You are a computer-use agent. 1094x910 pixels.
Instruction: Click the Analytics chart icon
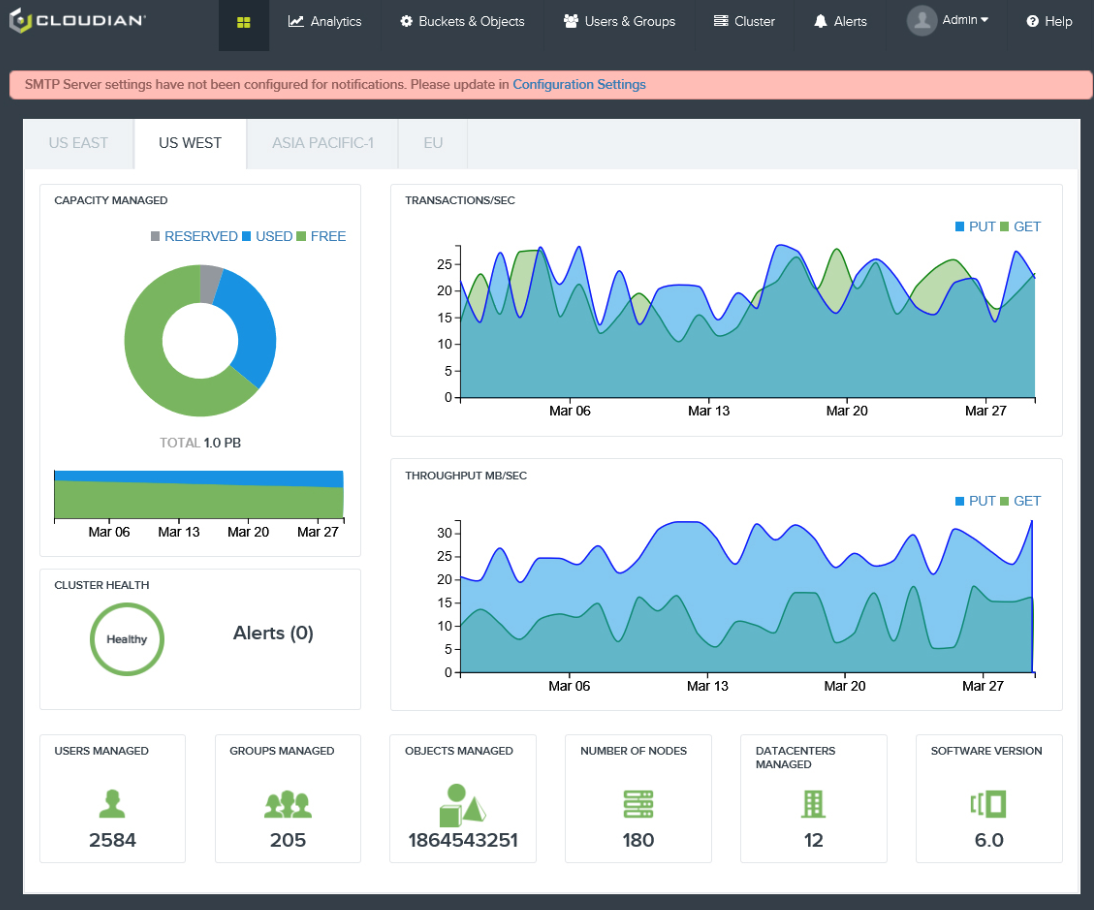[296, 22]
